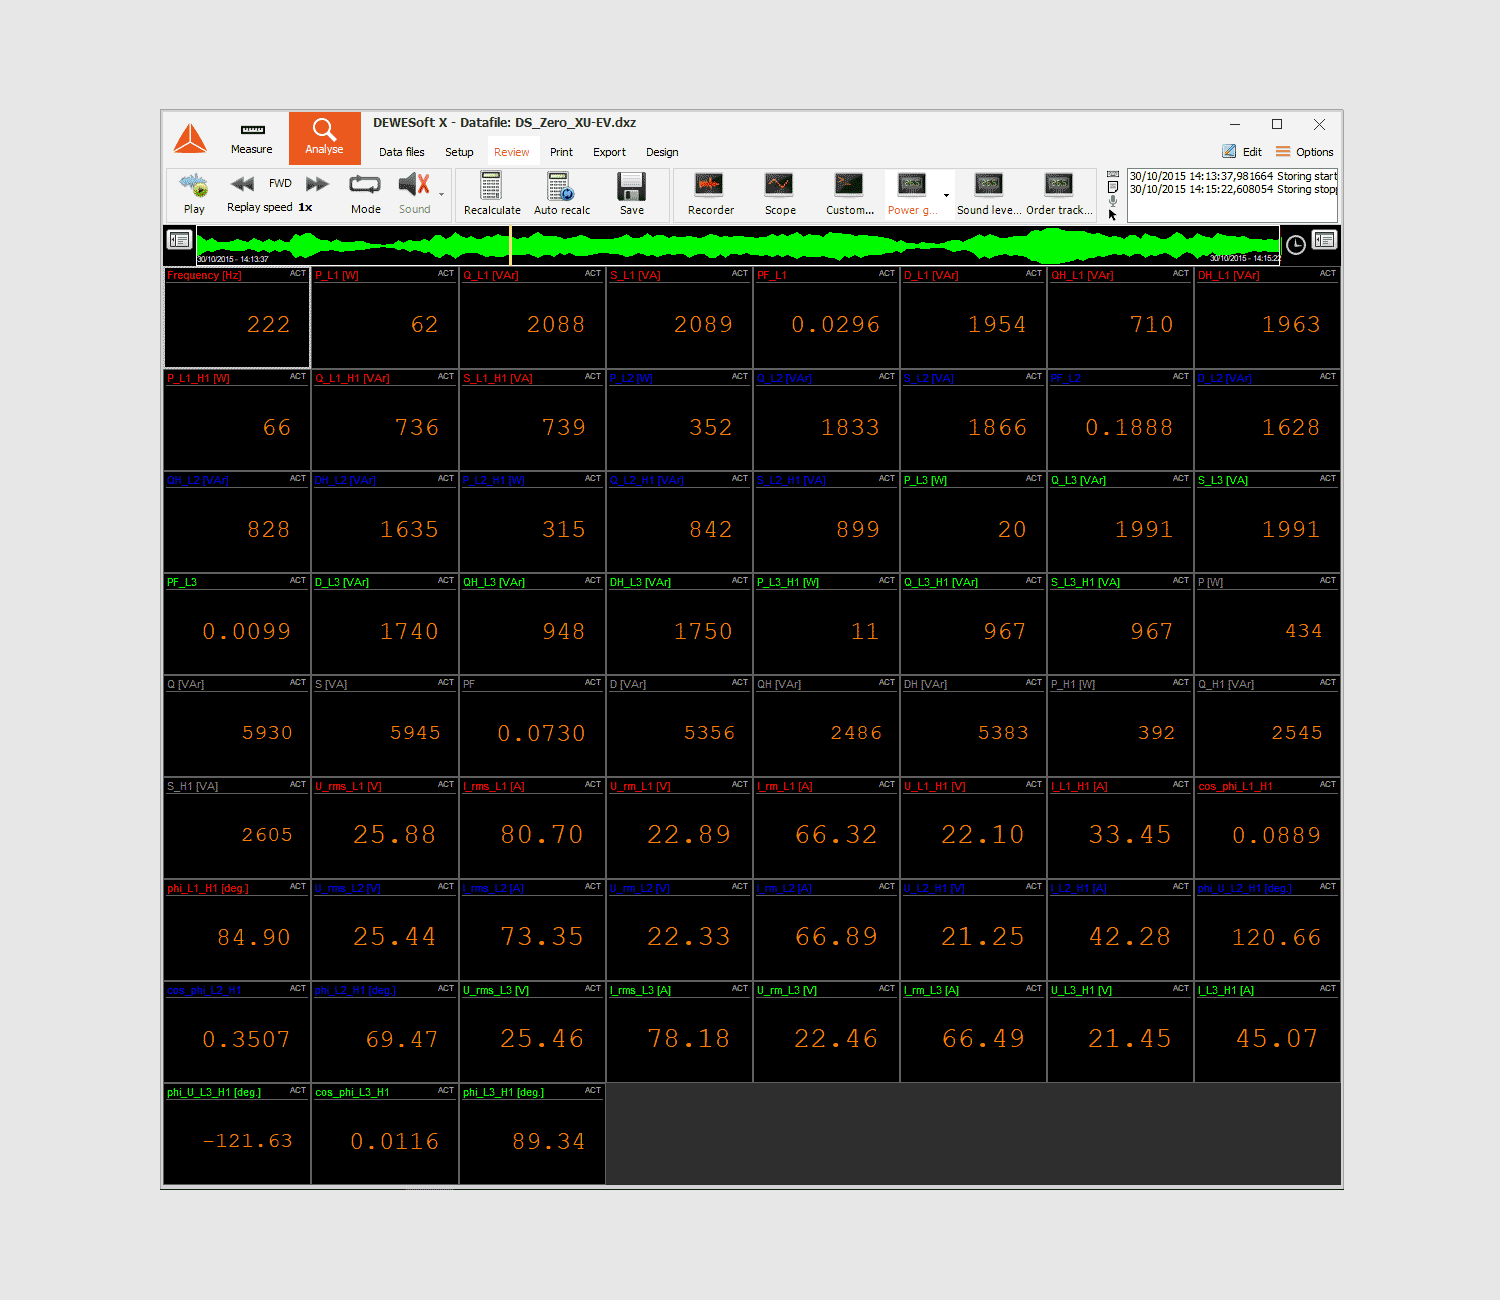Click the S [VA] value 5945
Image resolution: width=1500 pixels, height=1300 pixels.
pyautogui.click(x=415, y=733)
